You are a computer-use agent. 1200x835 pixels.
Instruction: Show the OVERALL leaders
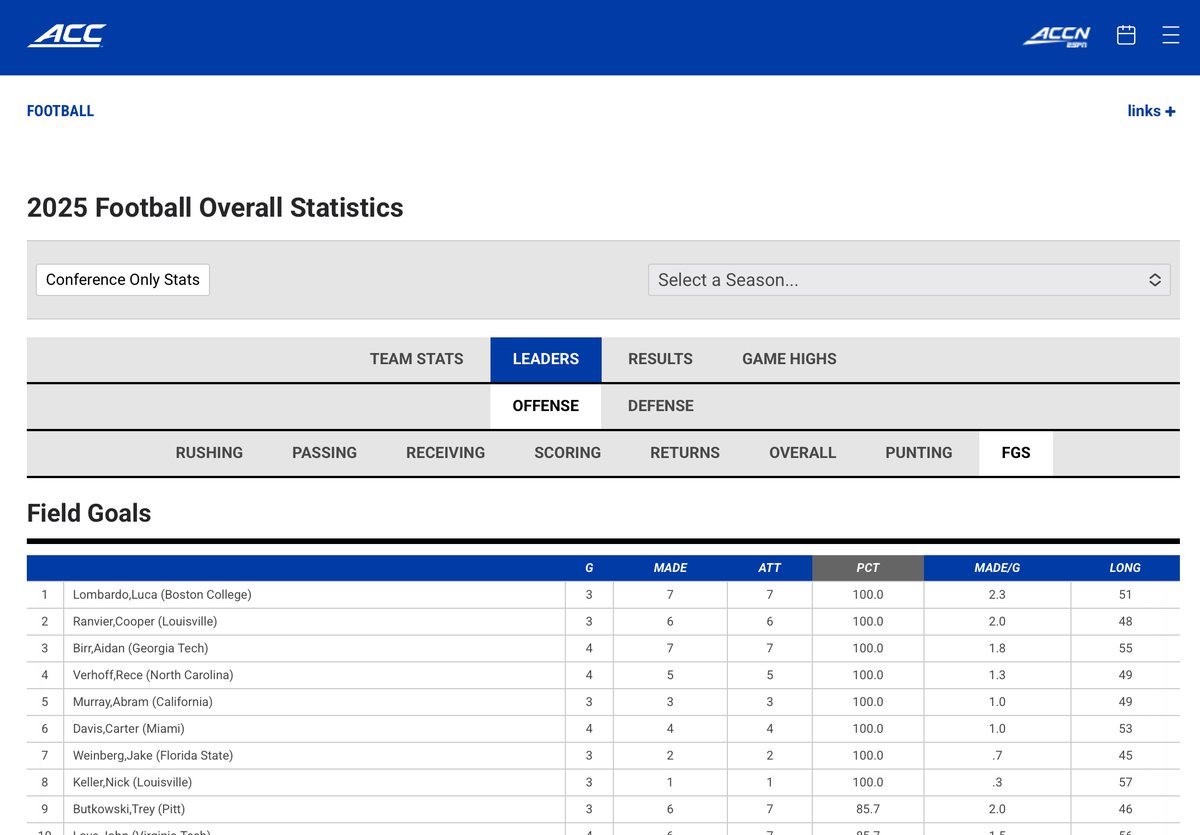click(x=802, y=453)
